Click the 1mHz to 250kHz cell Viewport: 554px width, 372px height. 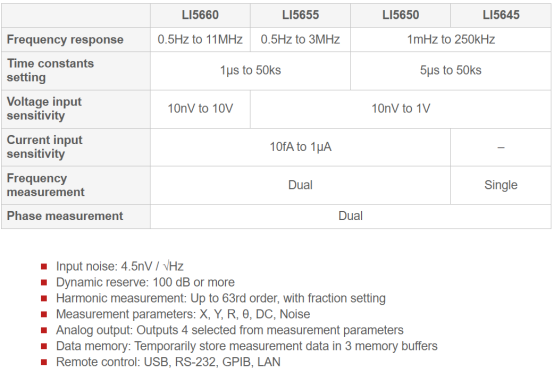tap(451, 40)
